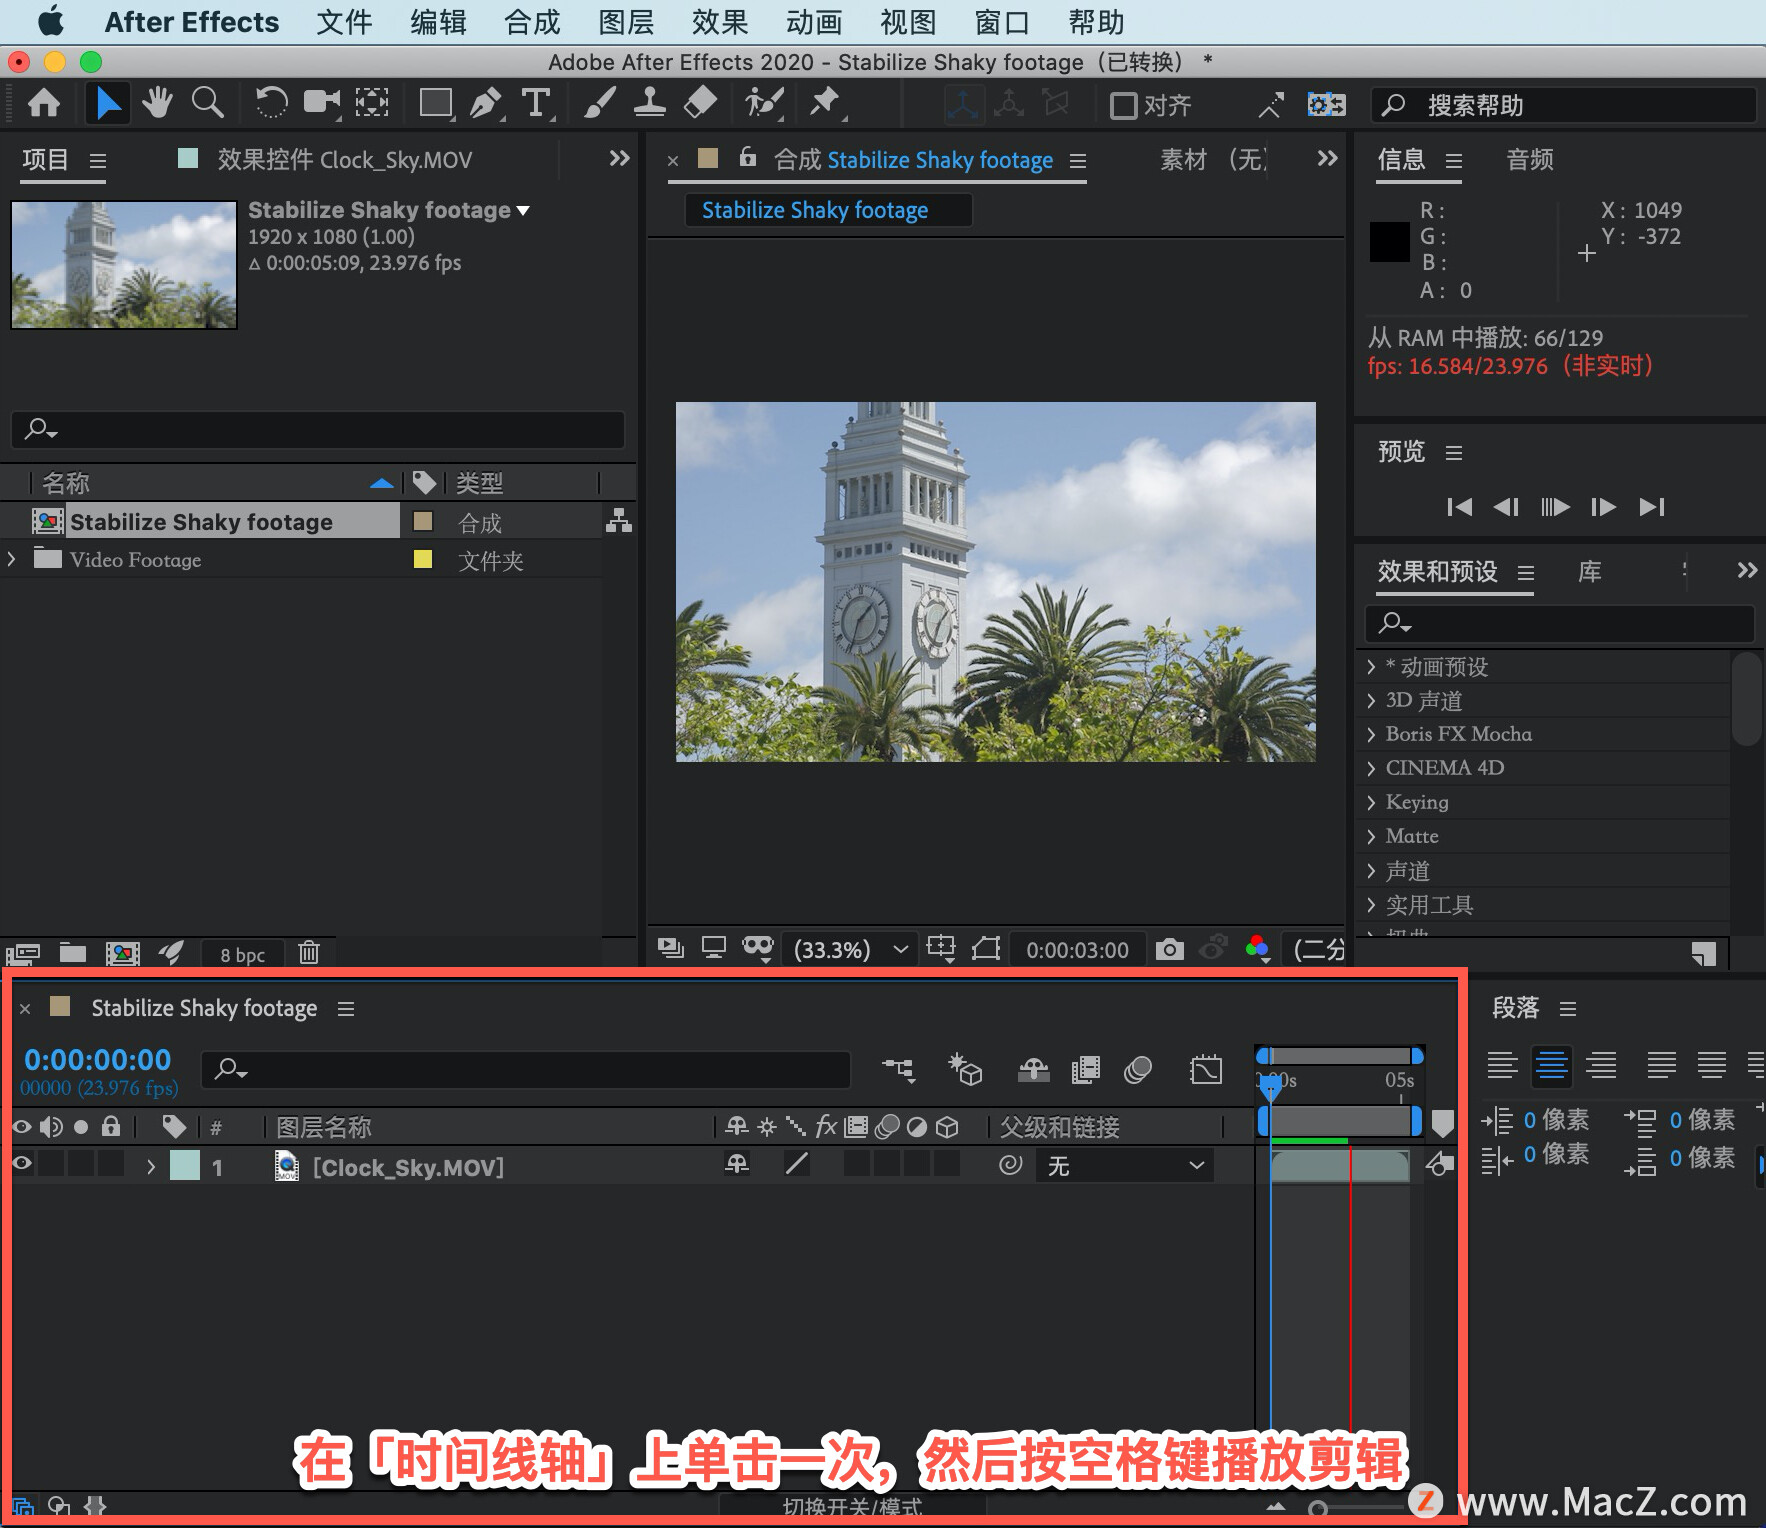Toggle Draft 3D switch in timeline

[x=965, y=1070]
